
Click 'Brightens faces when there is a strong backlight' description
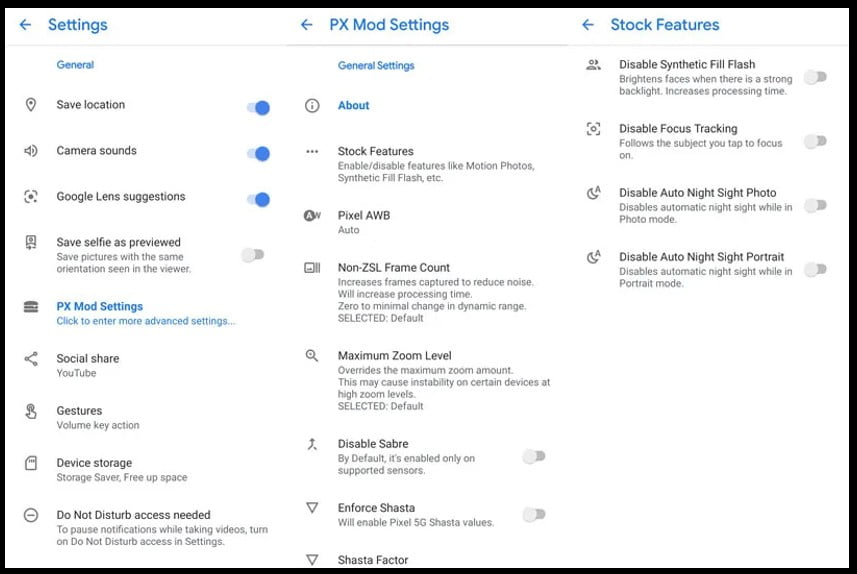706,85
